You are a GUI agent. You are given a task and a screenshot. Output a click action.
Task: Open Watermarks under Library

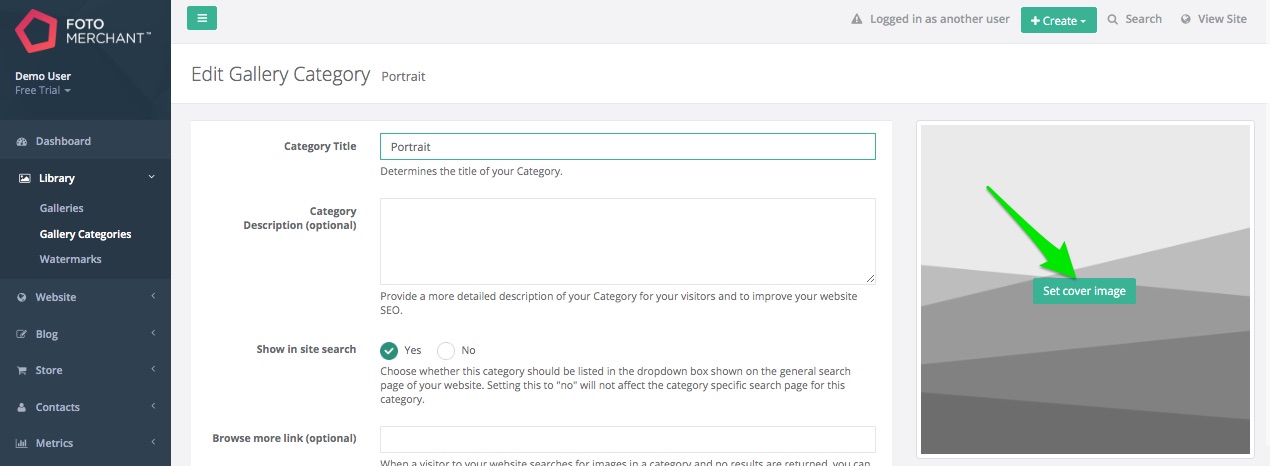click(x=70, y=260)
